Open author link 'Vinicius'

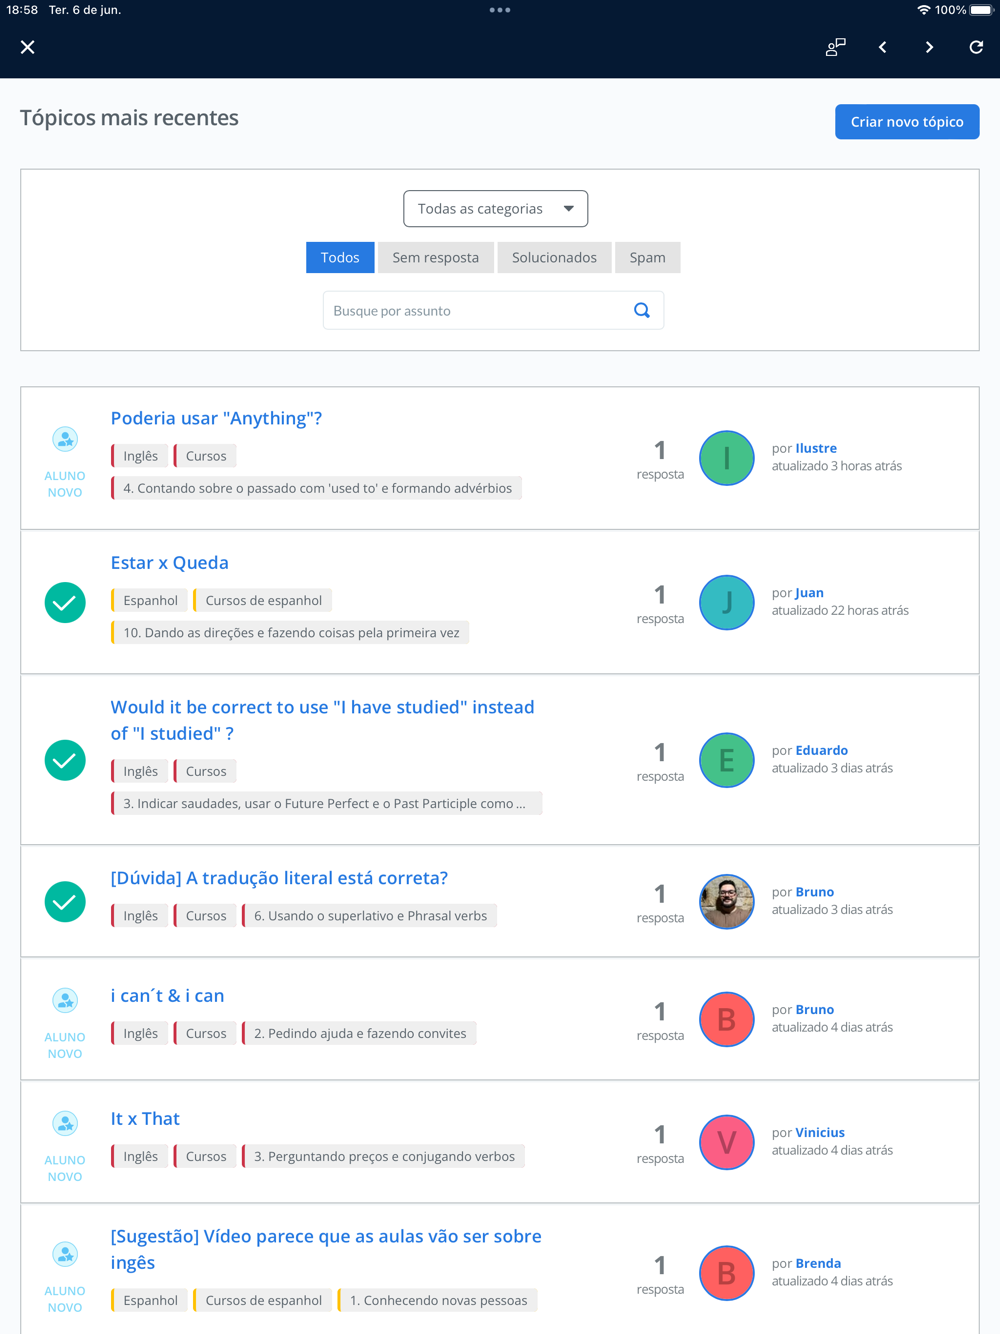pyautogui.click(x=820, y=1133)
